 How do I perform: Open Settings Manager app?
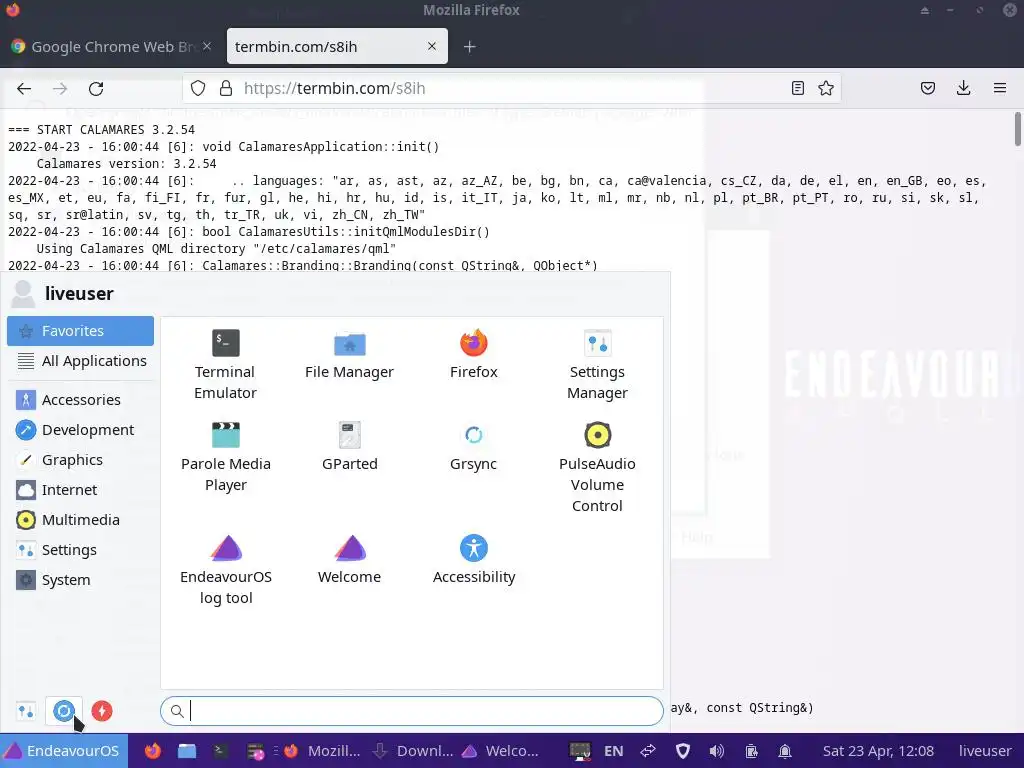point(597,364)
